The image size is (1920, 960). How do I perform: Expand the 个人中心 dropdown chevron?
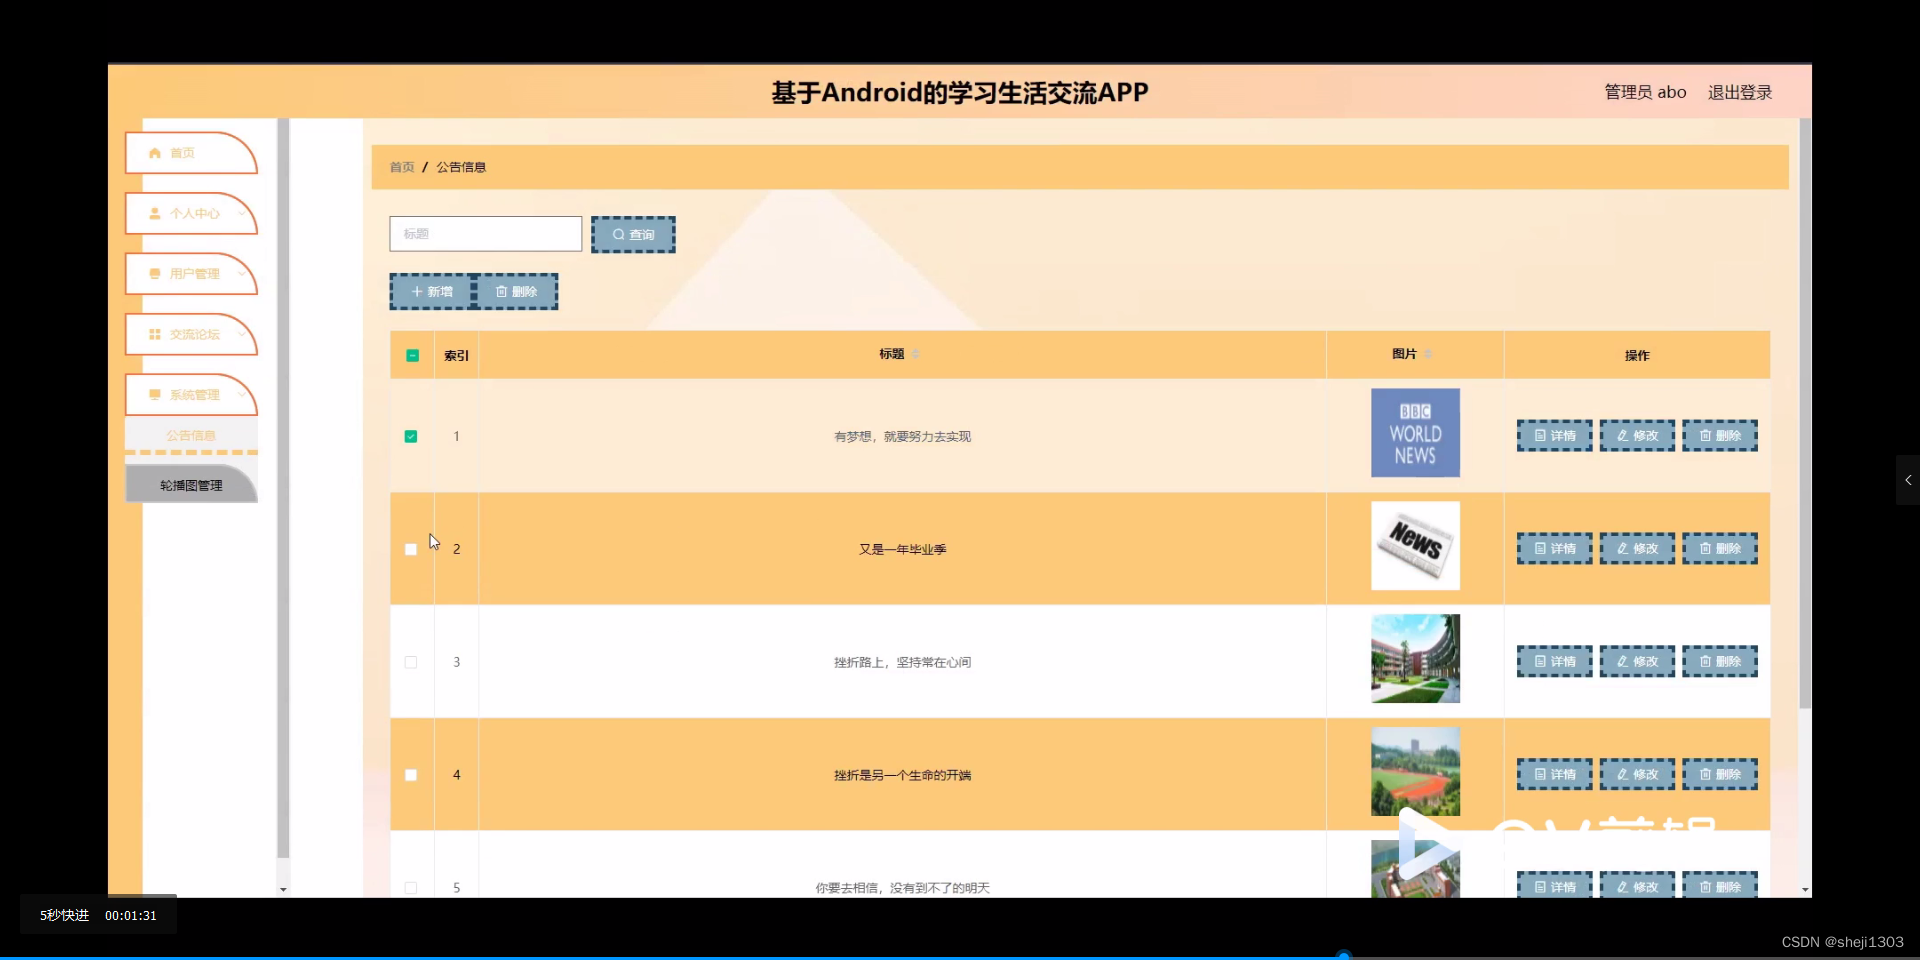[243, 213]
